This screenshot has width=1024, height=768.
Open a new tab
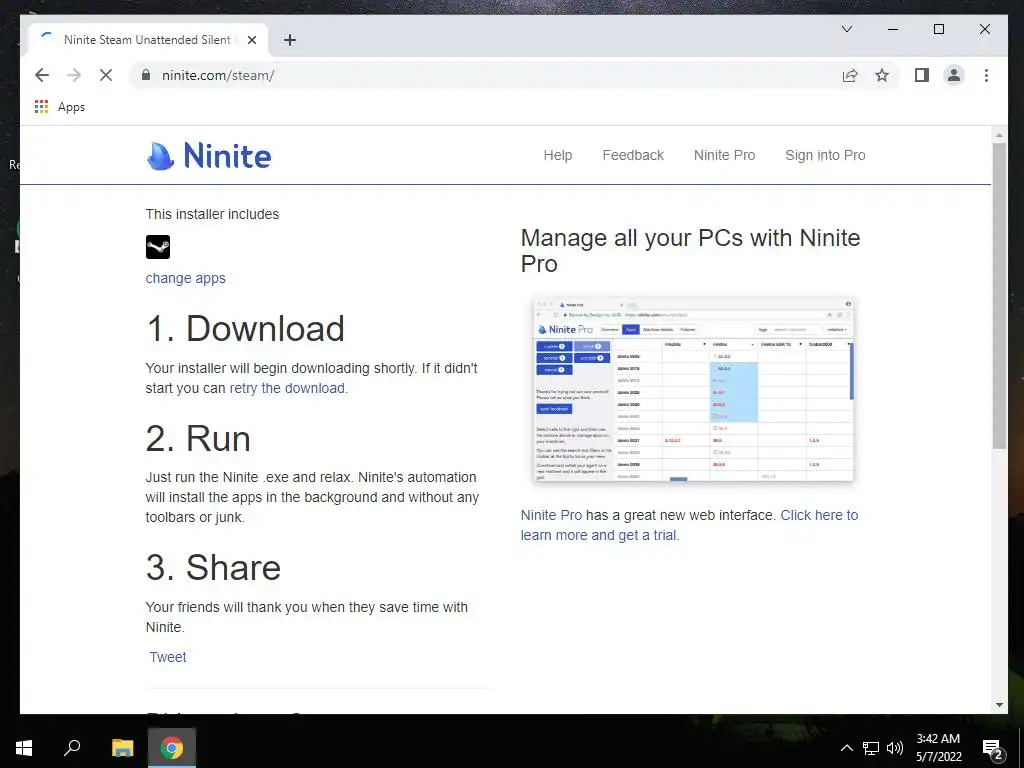click(290, 40)
